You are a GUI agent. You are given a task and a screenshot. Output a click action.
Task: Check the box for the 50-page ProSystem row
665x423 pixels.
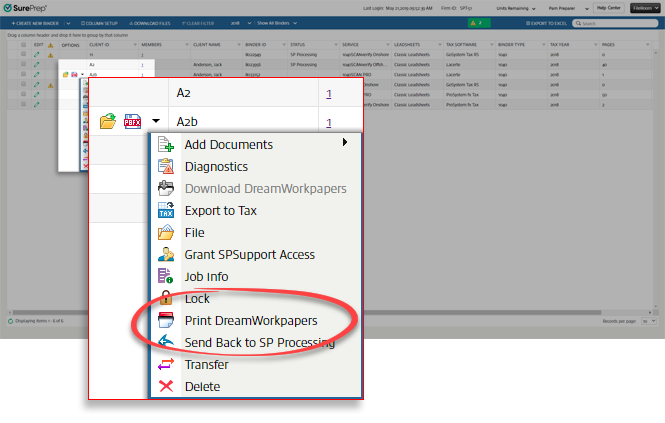point(23,94)
